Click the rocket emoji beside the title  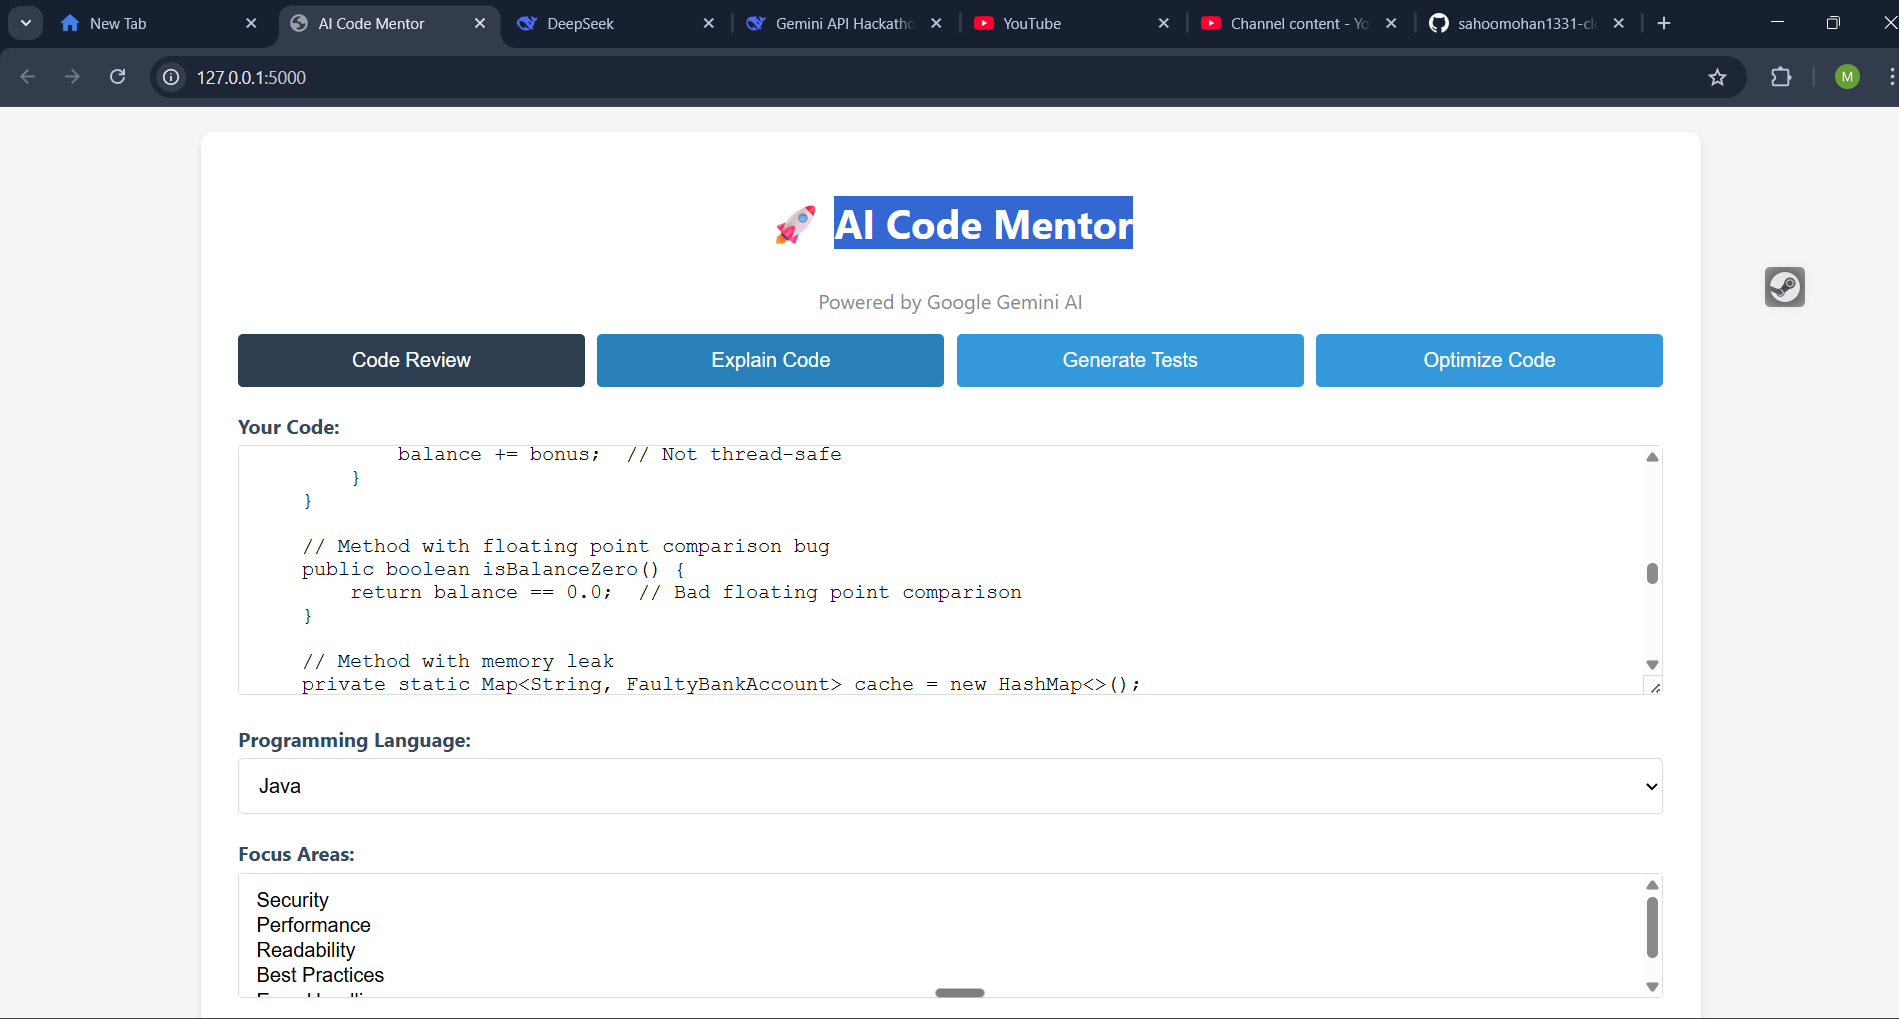tap(796, 225)
